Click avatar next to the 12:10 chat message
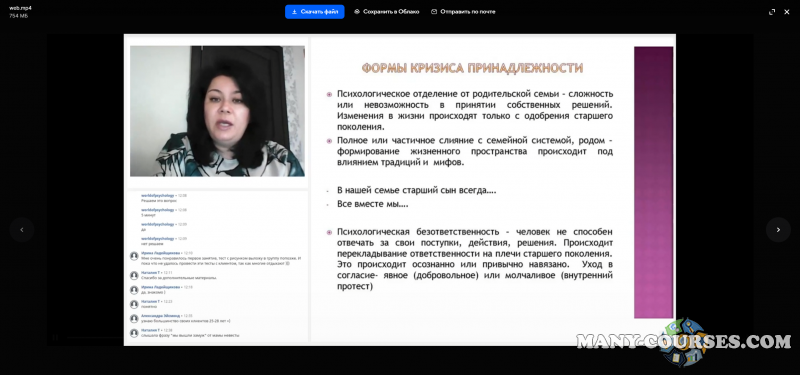Viewport: 800px width, 375px height. pos(134,256)
